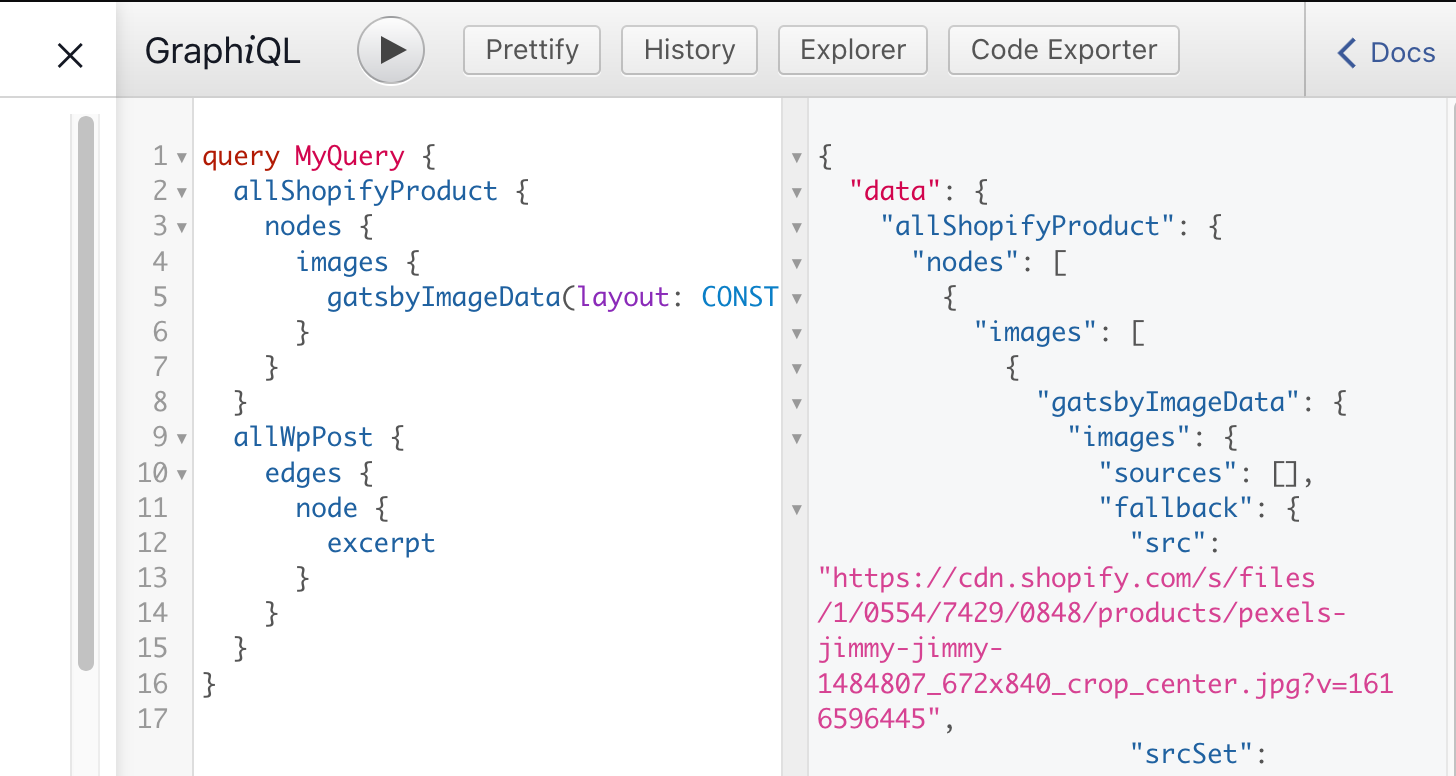The height and width of the screenshot is (776, 1456).
Task: Collapse "allShopifyProduct" in the result pane
Action: (797, 227)
